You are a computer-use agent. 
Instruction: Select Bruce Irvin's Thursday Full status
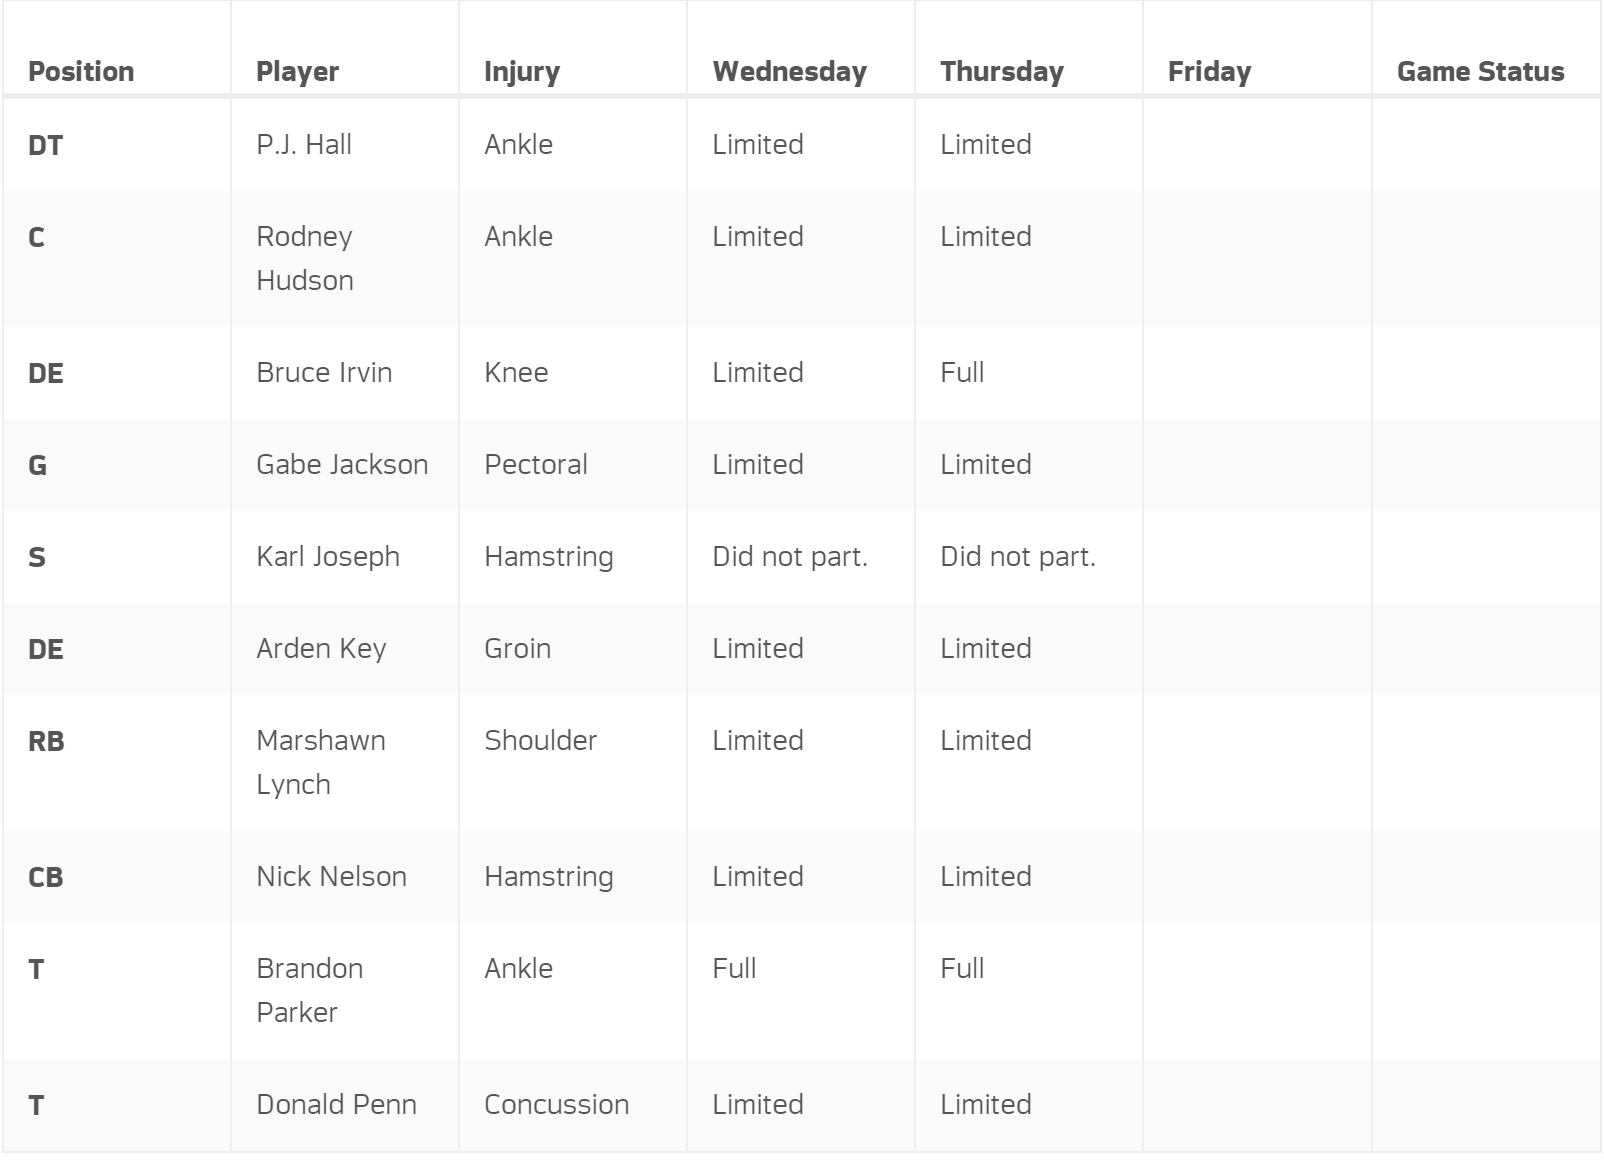point(962,373)
